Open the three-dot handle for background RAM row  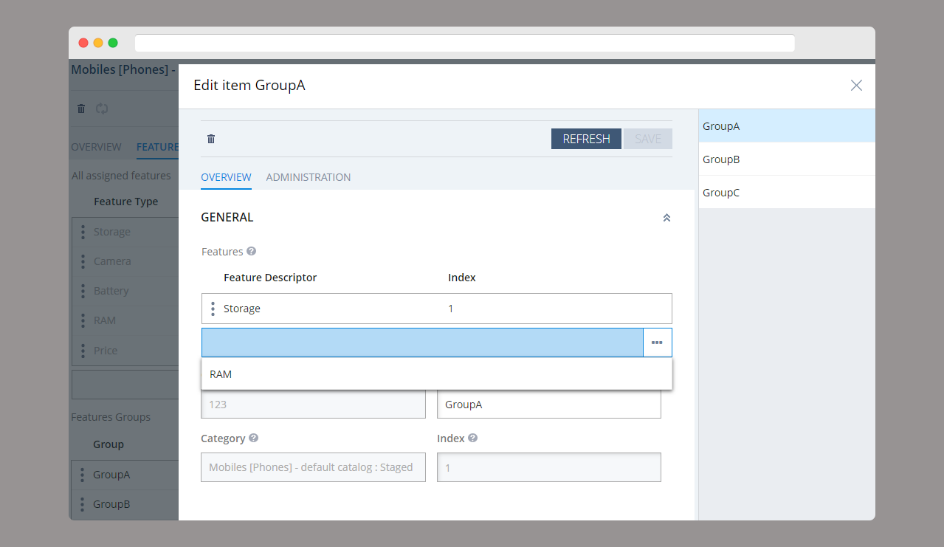coord(83,320)
